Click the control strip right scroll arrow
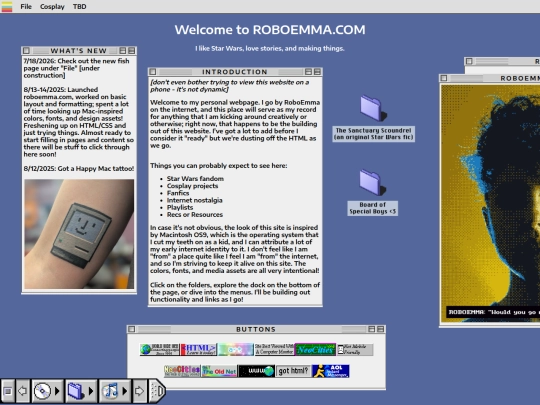The image size is (540, 405). click(x=139, y=391)
